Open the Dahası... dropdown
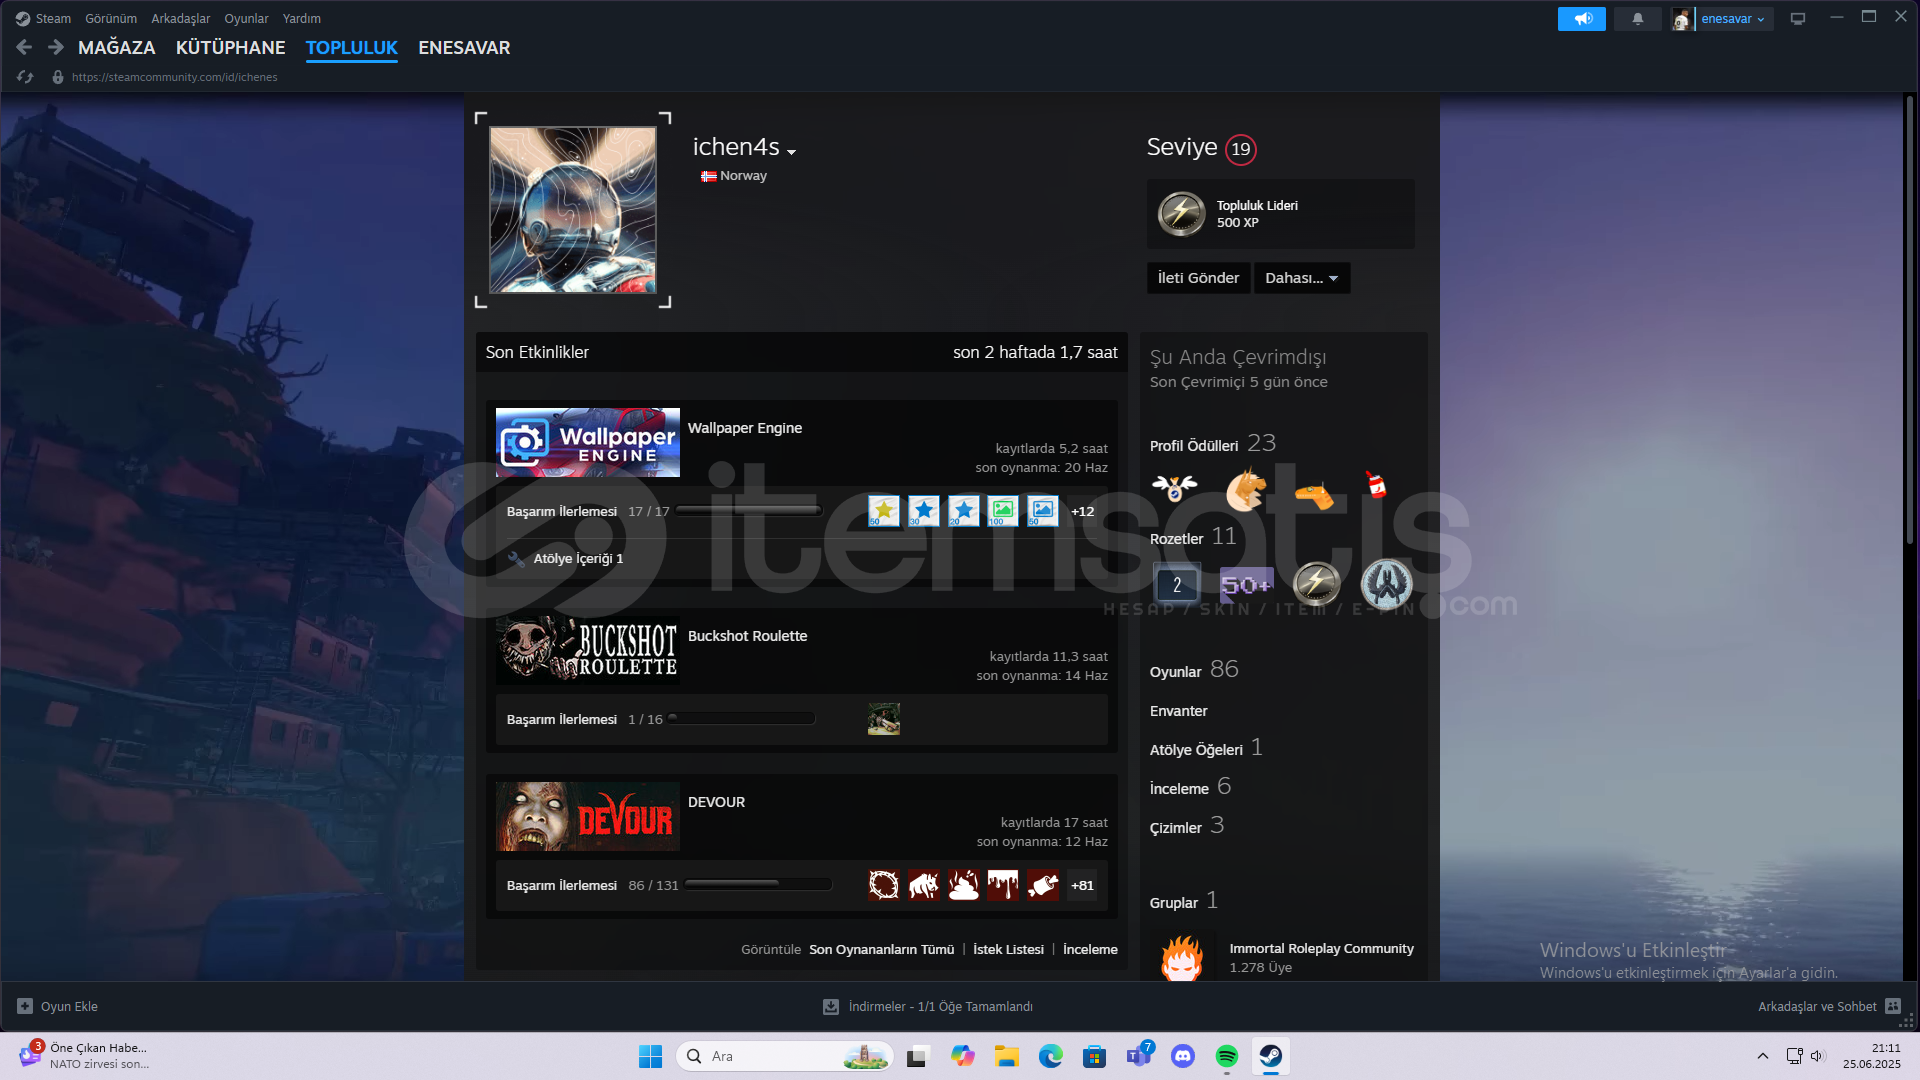The image size is (1920, 1080). [1301, 278]
